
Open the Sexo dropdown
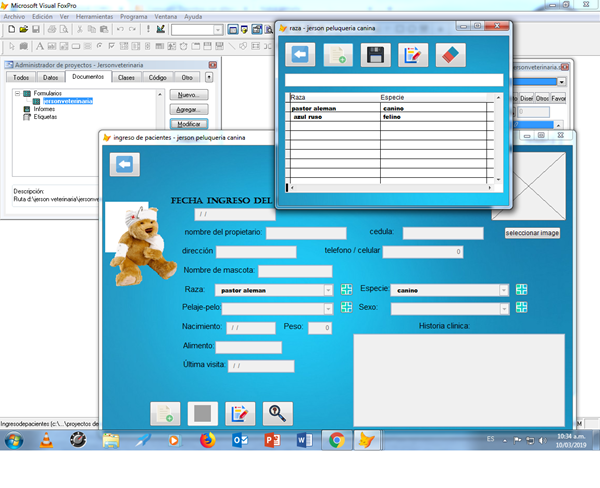[x=504, y=308]
